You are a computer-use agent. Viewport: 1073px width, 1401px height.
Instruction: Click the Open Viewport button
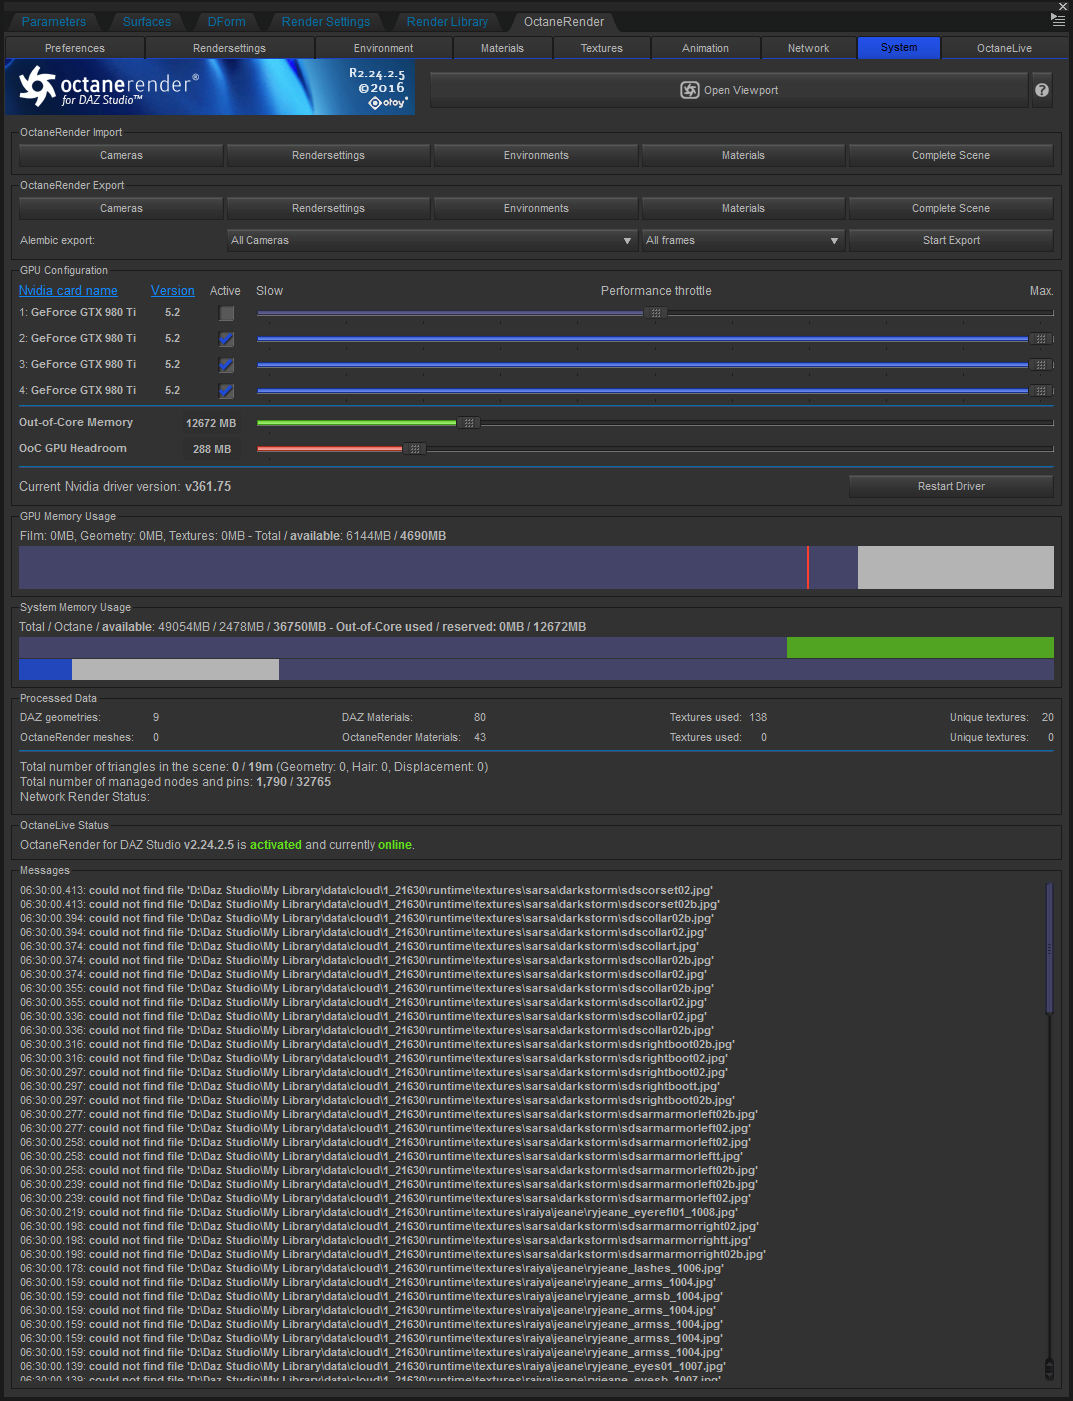coord(729,90)
